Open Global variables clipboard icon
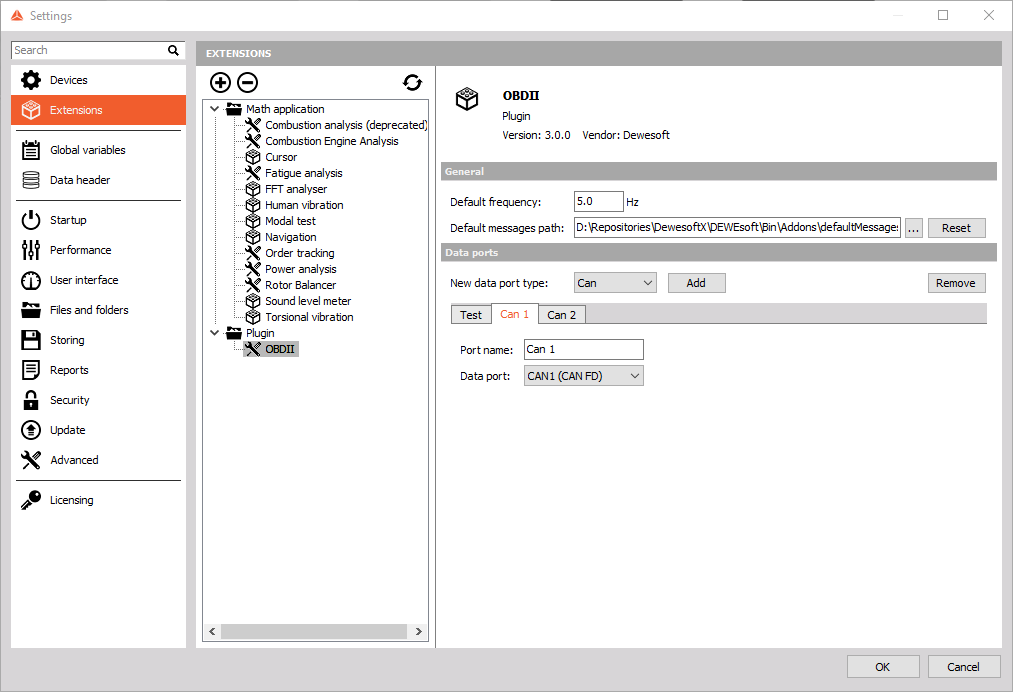Image resolution: width=1013 pixels, height=692 pixels. coord(30,150)
